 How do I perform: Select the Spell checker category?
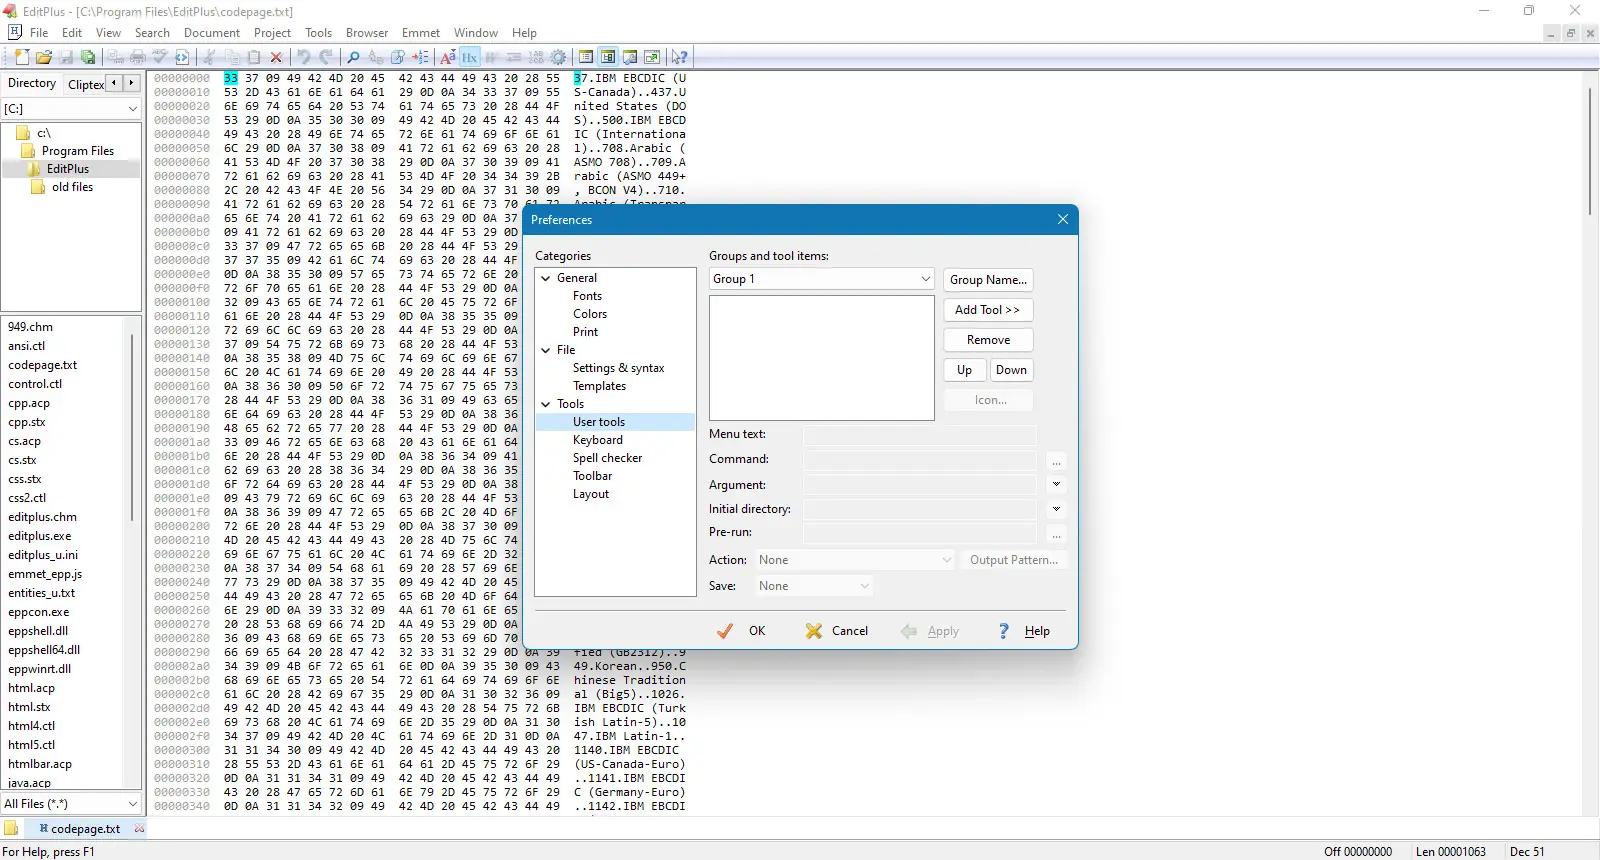coord(607,458)
